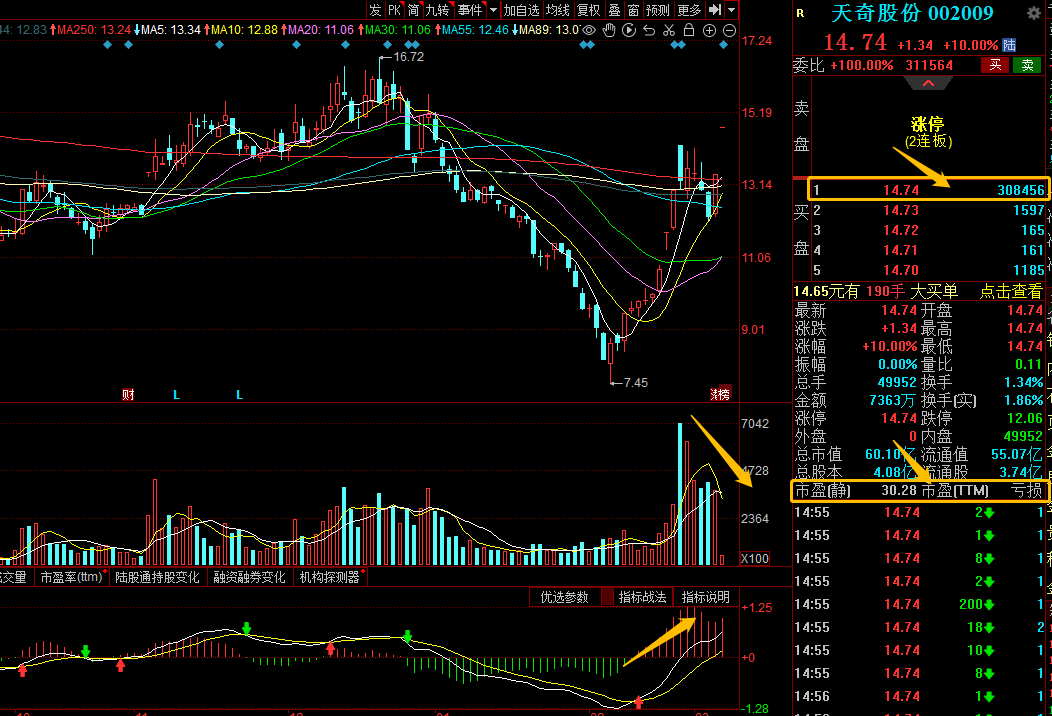This screenshot has height=716, width=1052.
Task: Click the 委比 +100.00% value
Action: tap(861, 65)
